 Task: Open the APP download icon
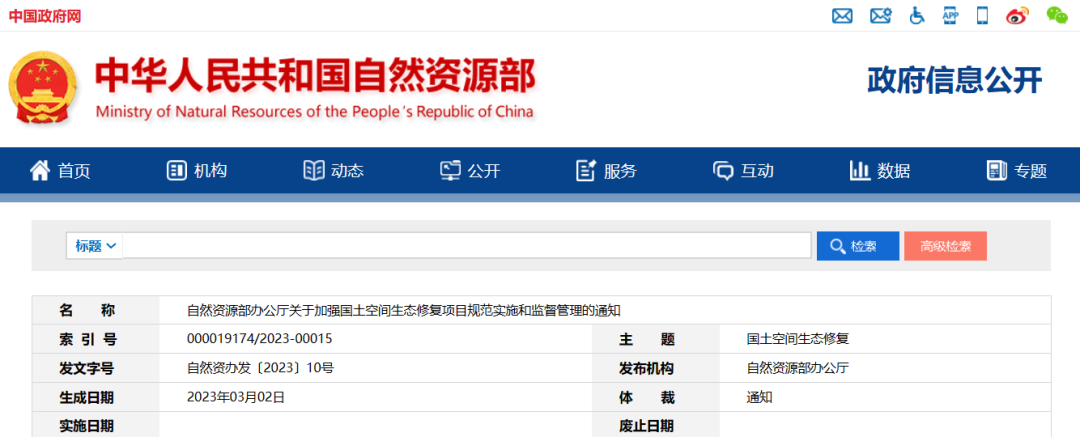click(950, 16)
